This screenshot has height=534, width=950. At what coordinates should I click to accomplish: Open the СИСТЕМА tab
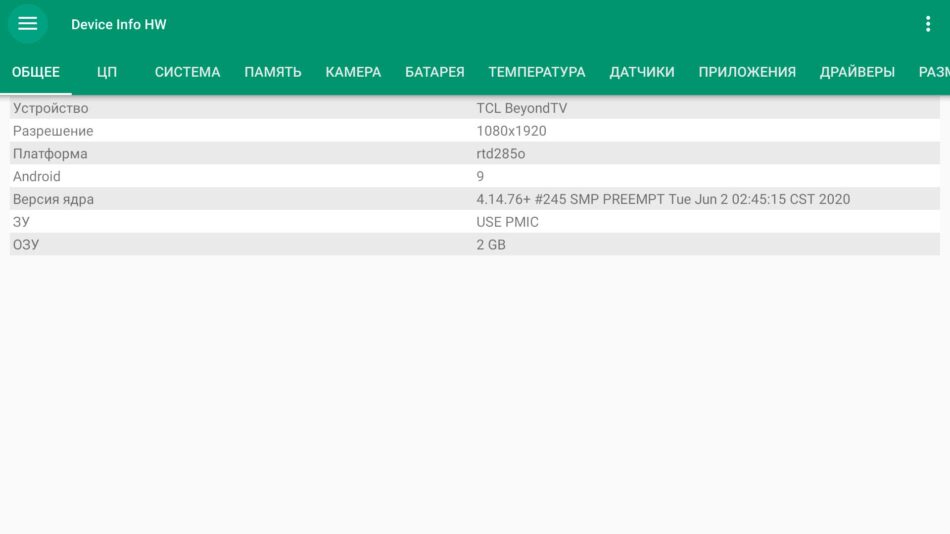187,72
